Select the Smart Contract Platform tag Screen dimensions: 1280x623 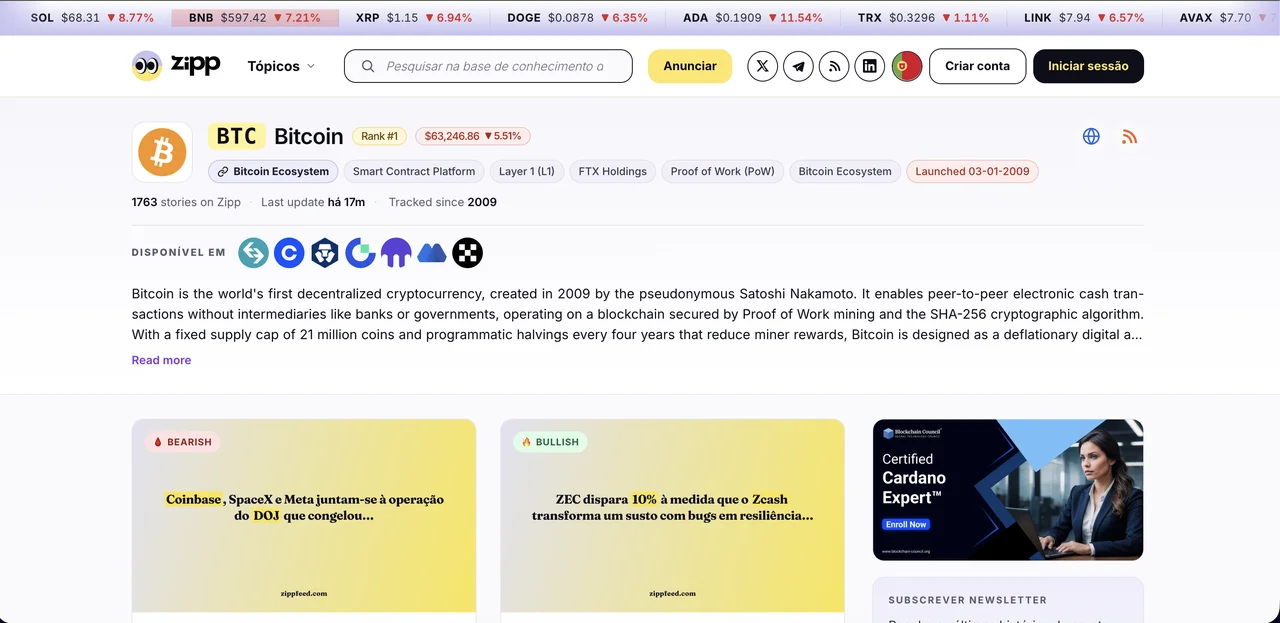pyautogui.click(x=414, y=171)
